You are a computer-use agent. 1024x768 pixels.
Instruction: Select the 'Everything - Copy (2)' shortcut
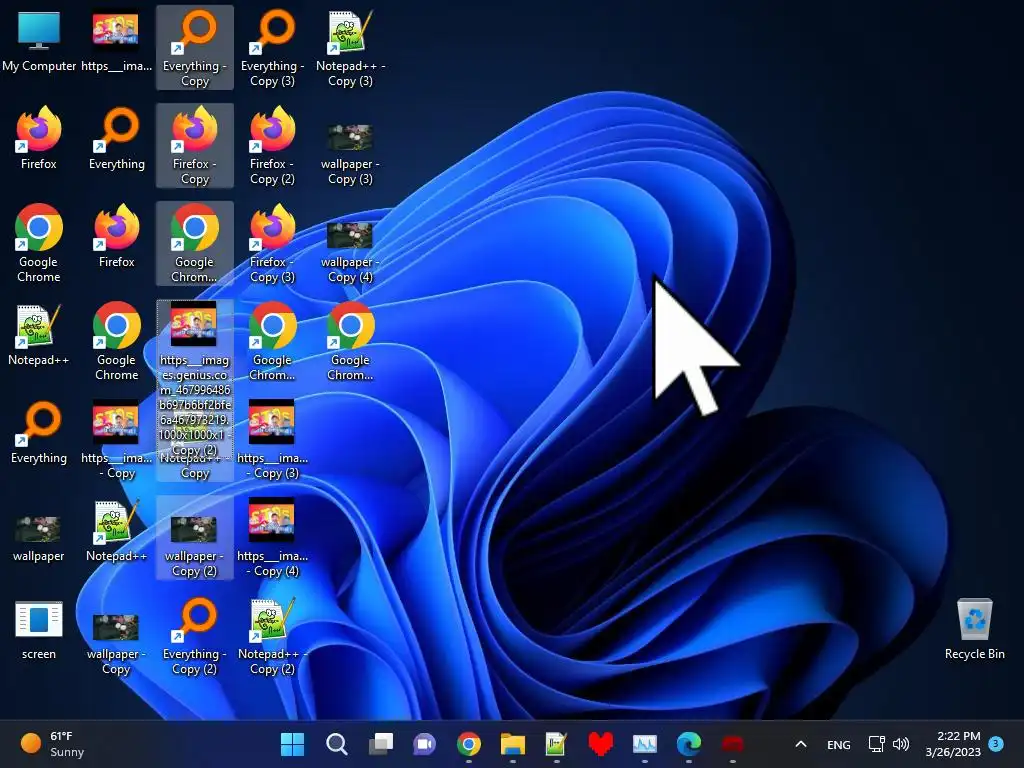[195, 635]
